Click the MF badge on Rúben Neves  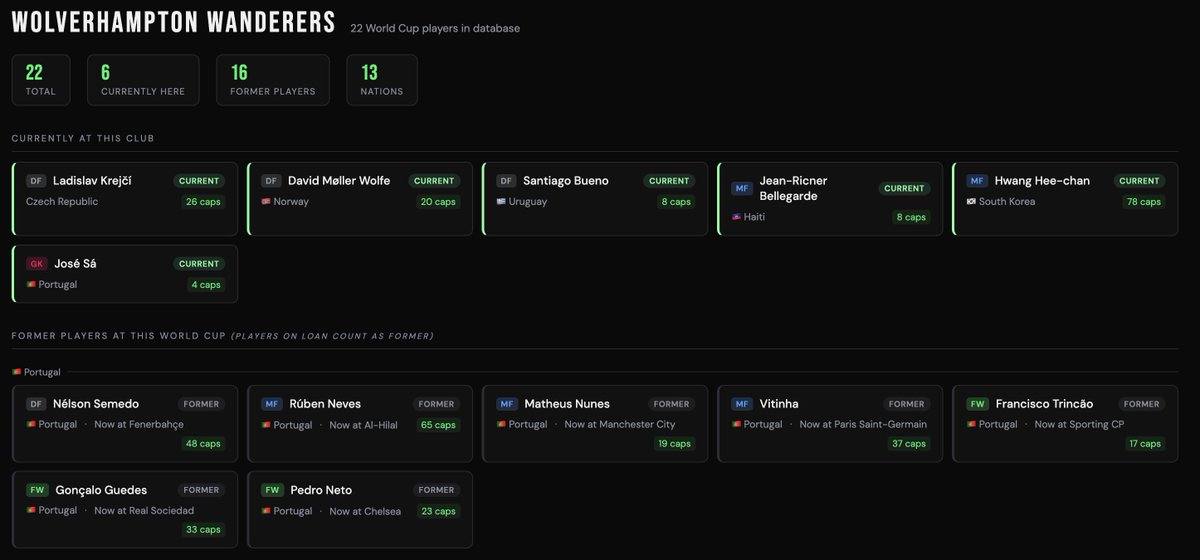272,404
